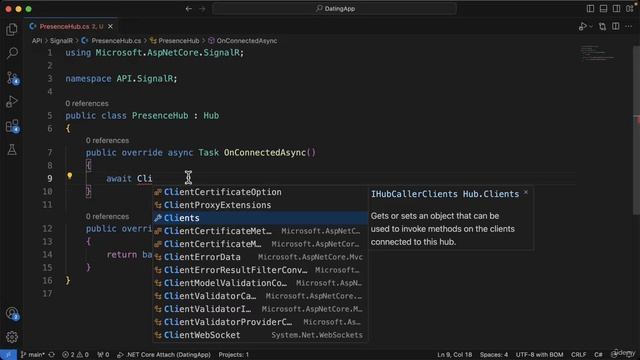Click Ln 9, Col 18 cursor position
The width and height of the screenshot is (640, 360).
tap(455, 355)
